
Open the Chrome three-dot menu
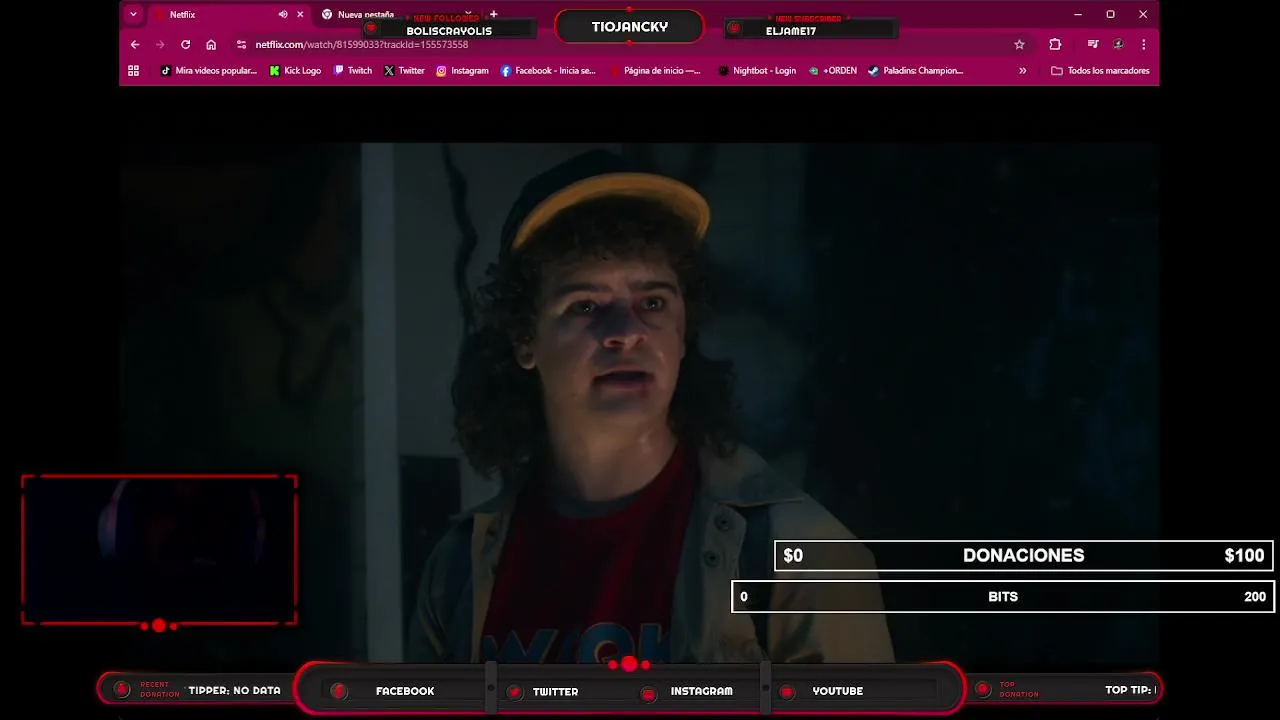pyautogui.click(x=1143, y=44)
